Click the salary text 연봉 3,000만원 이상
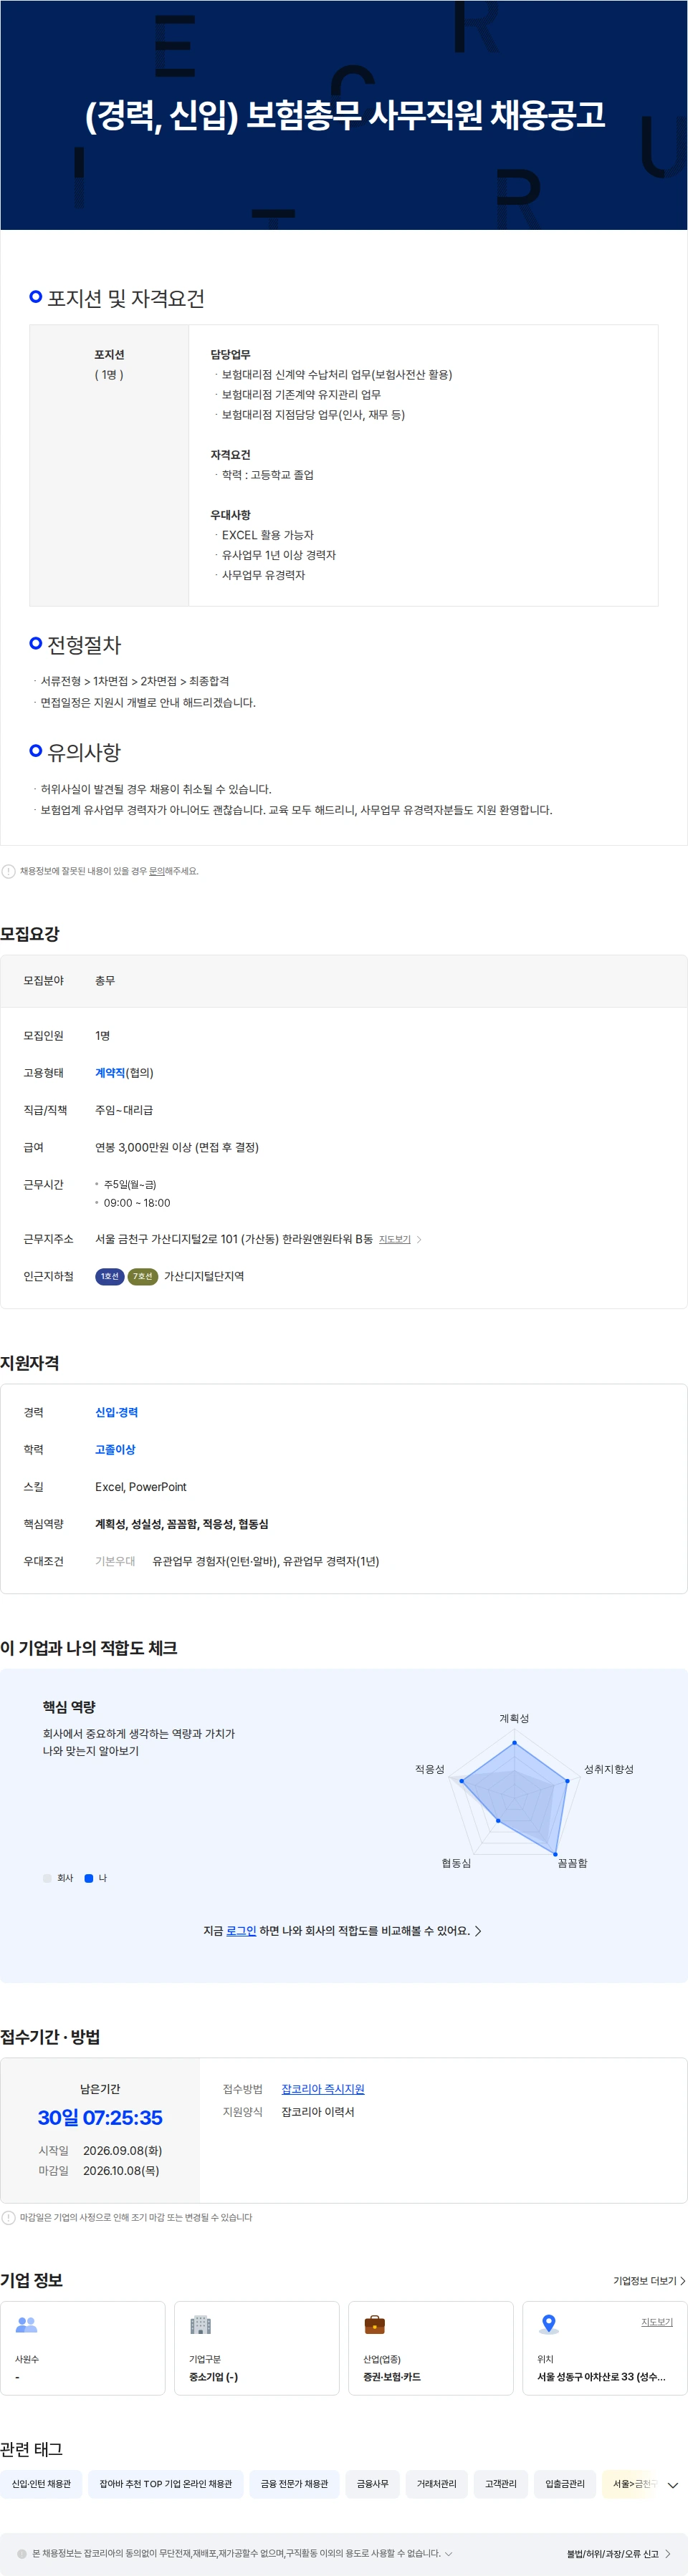688x2576 pixels. [x=177, y=1147]
